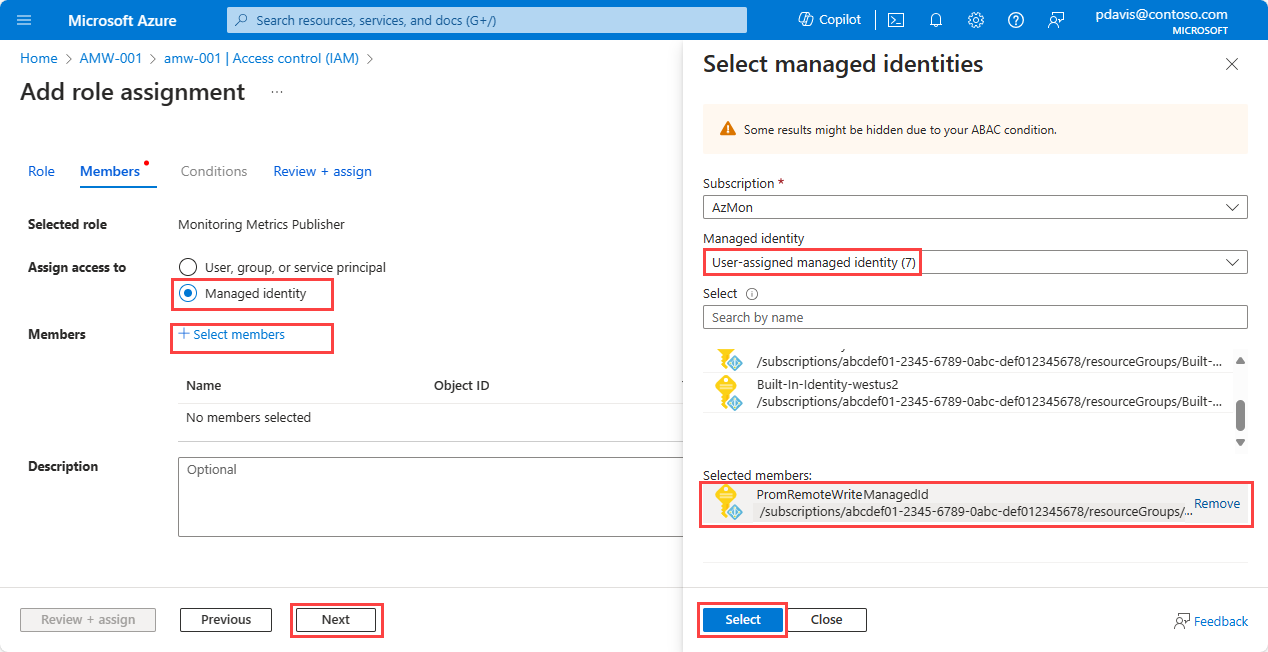Switch to the Role tab
This screenshot has height=652, width=1268.
(x=41, y=171)
